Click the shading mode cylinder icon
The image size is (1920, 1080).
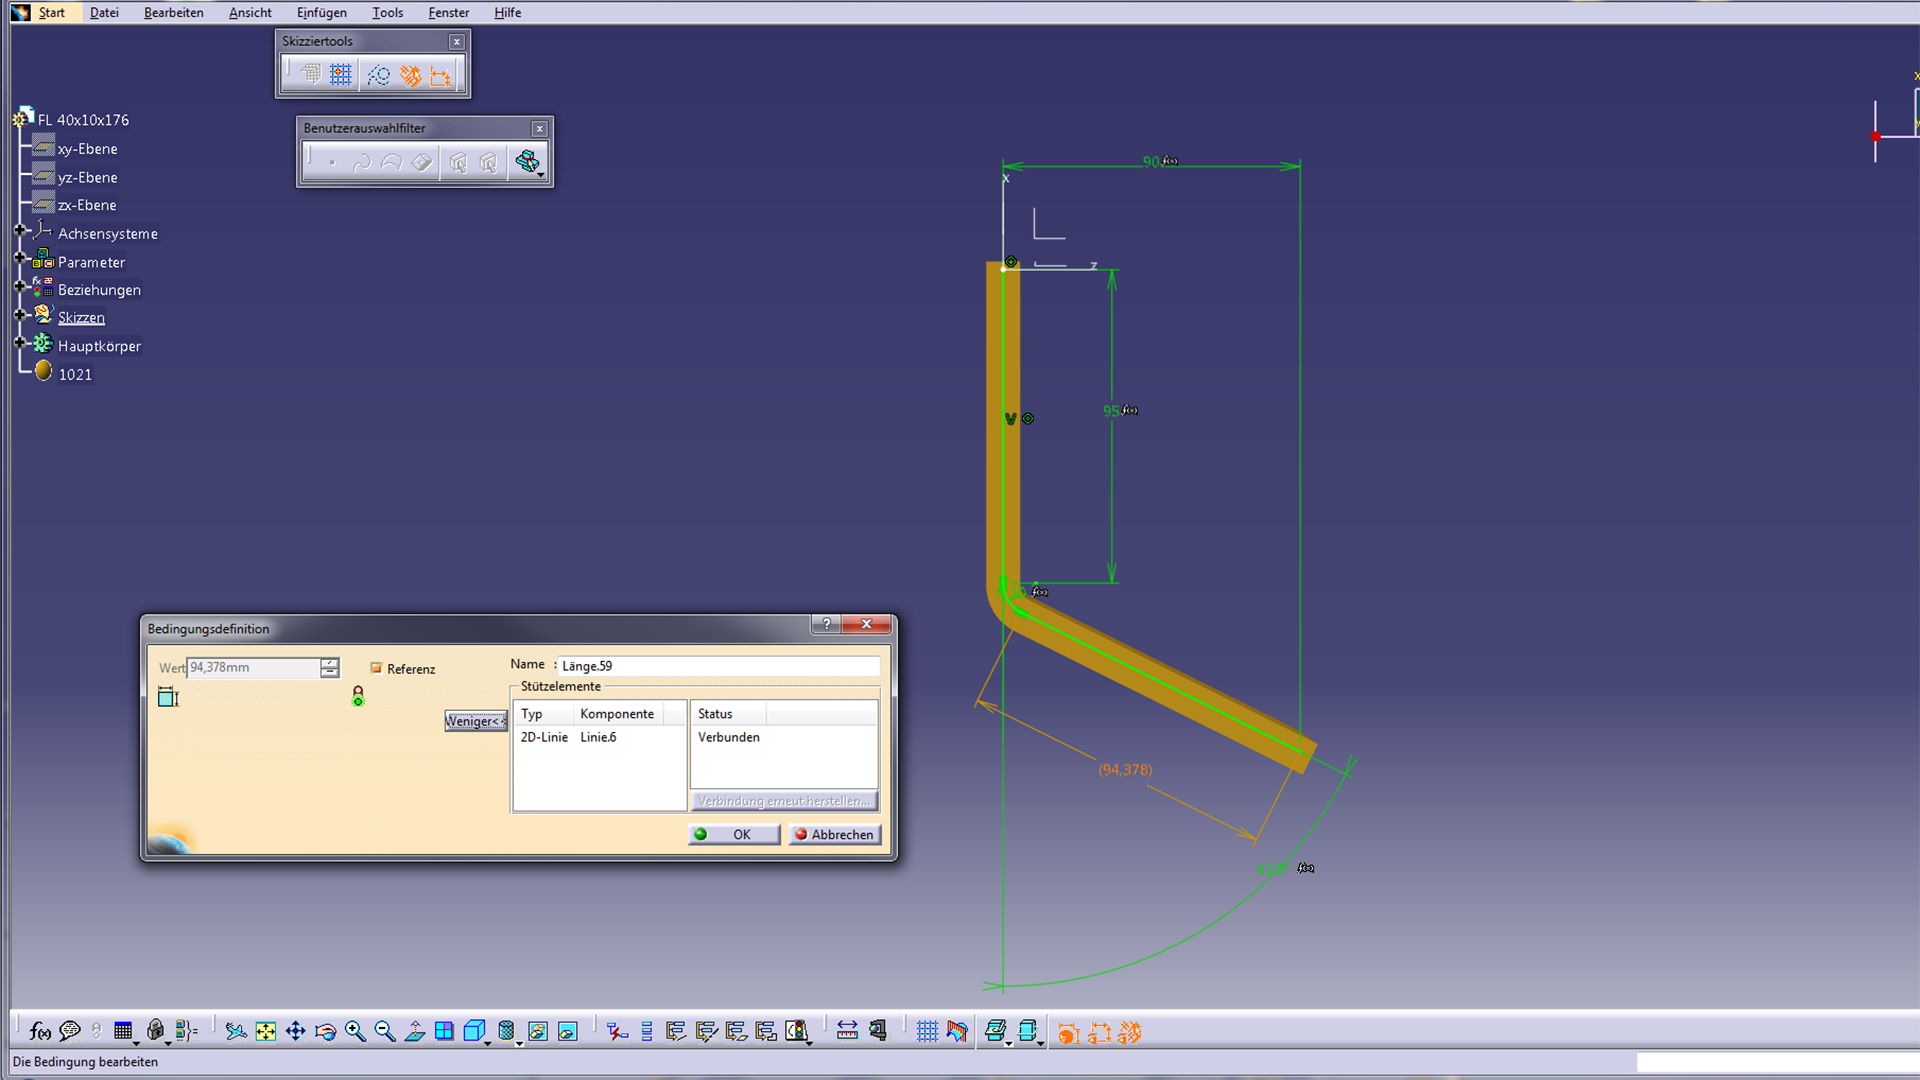tap(506, 1031)
